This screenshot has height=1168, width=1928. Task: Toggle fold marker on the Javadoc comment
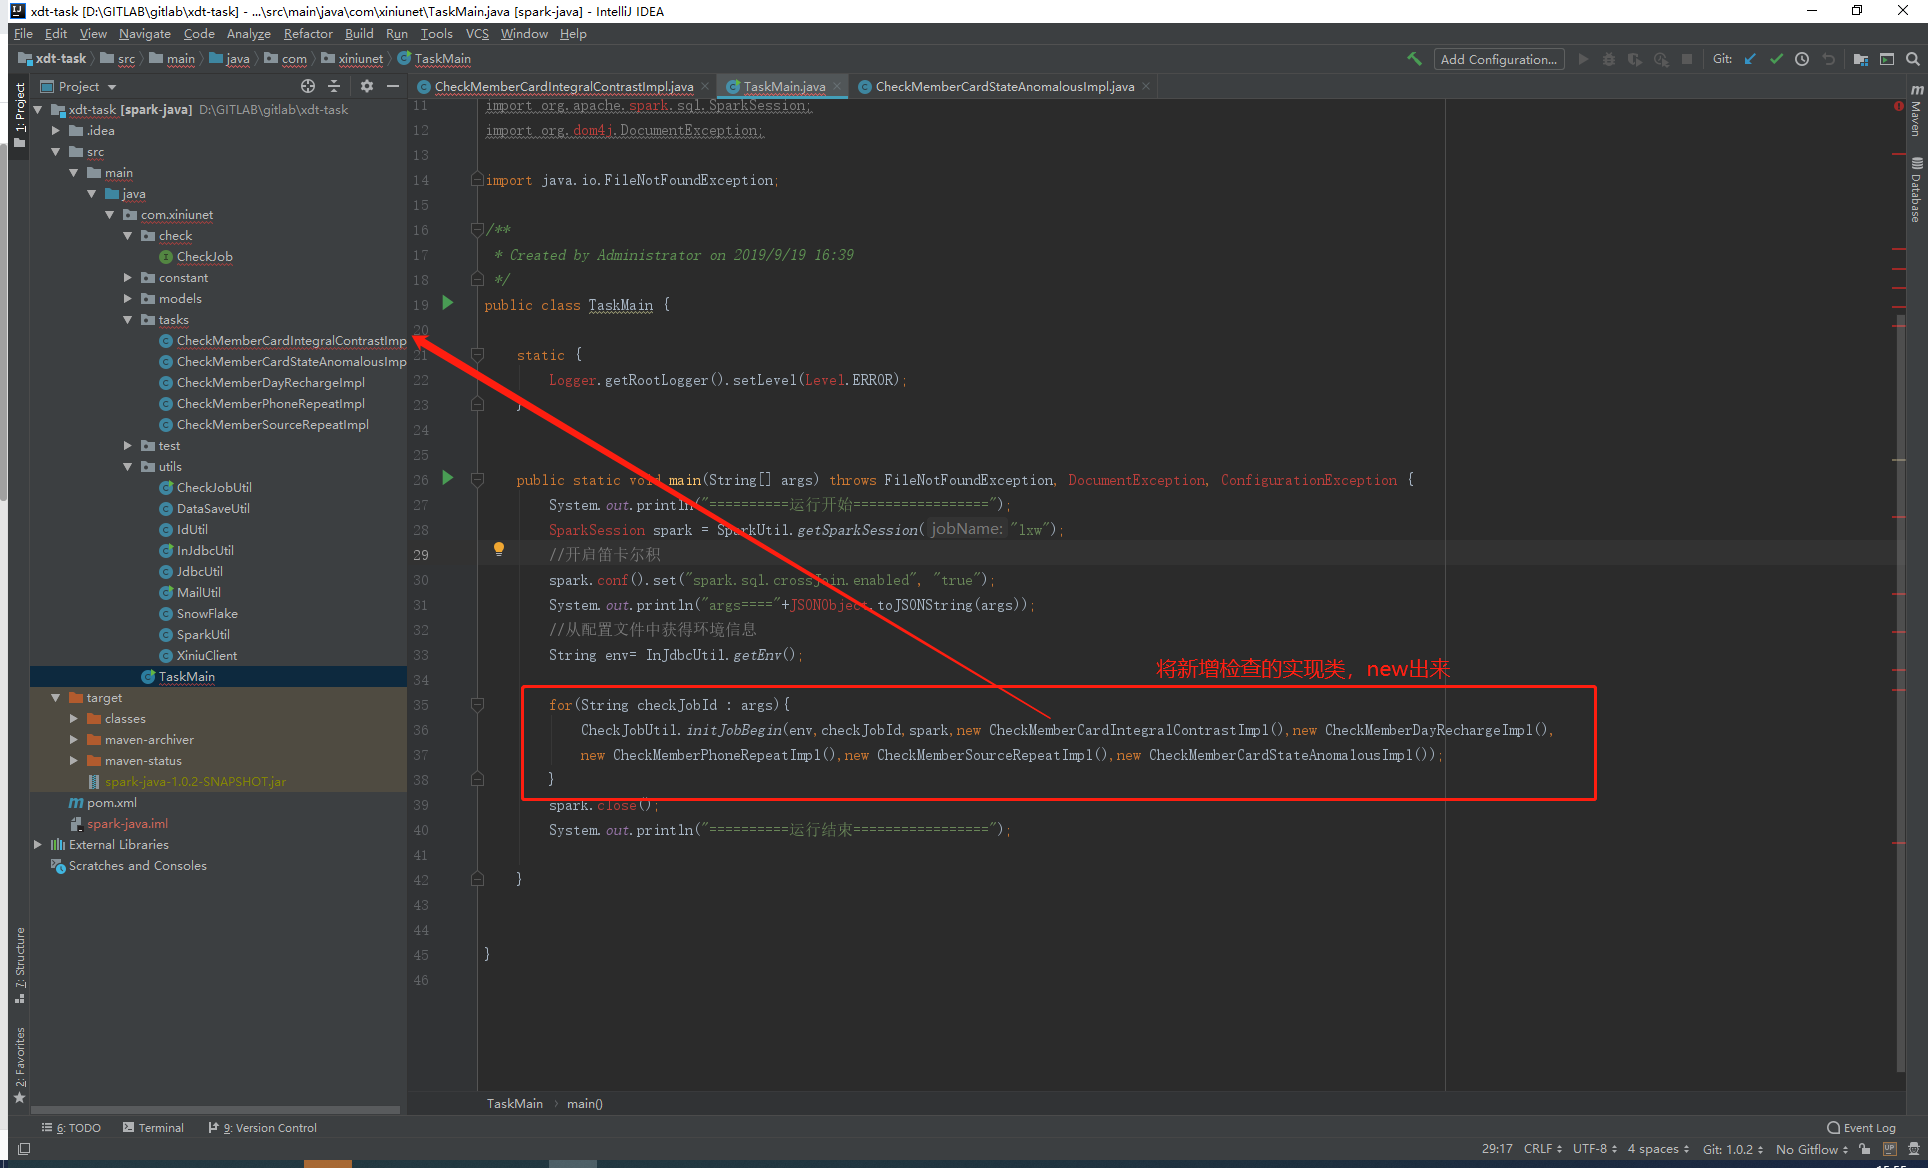(478, 230)
